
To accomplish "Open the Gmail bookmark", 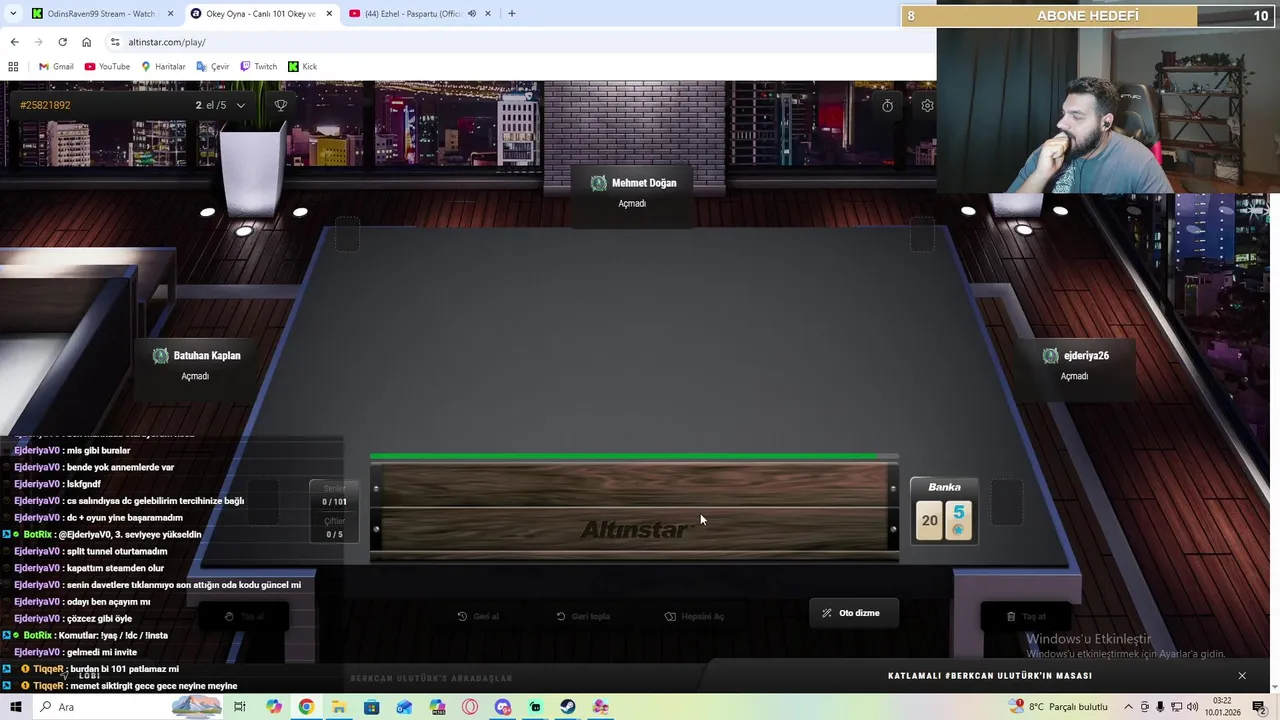I will click(x=56, y=67).
